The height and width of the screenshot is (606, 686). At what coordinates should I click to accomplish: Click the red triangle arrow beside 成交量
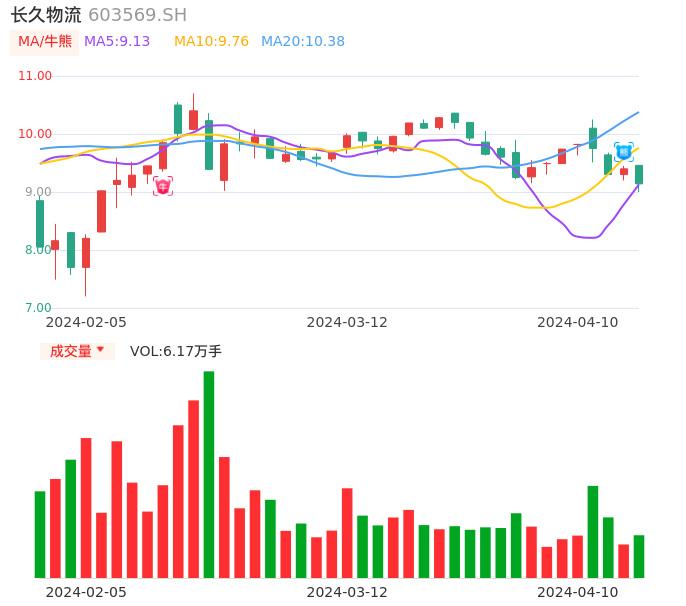pyautogui.click(x=100, y=350)
